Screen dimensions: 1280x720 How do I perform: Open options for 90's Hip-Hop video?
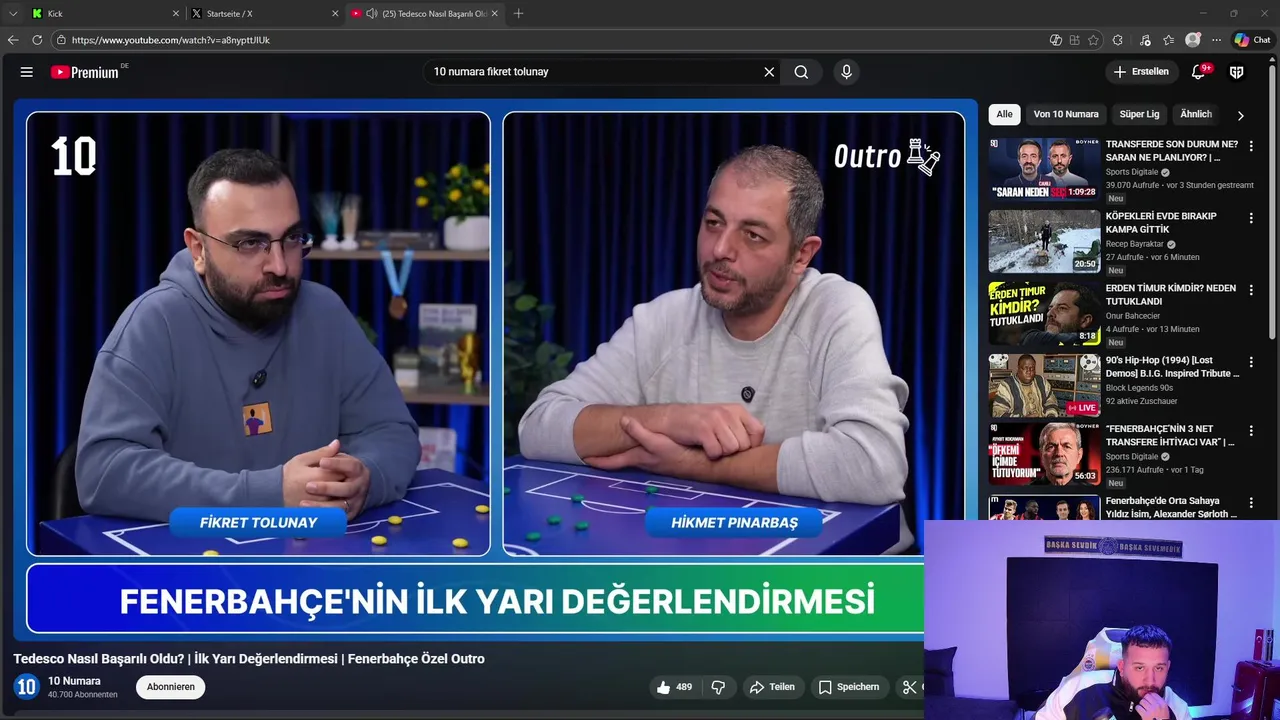(1251, 362)
